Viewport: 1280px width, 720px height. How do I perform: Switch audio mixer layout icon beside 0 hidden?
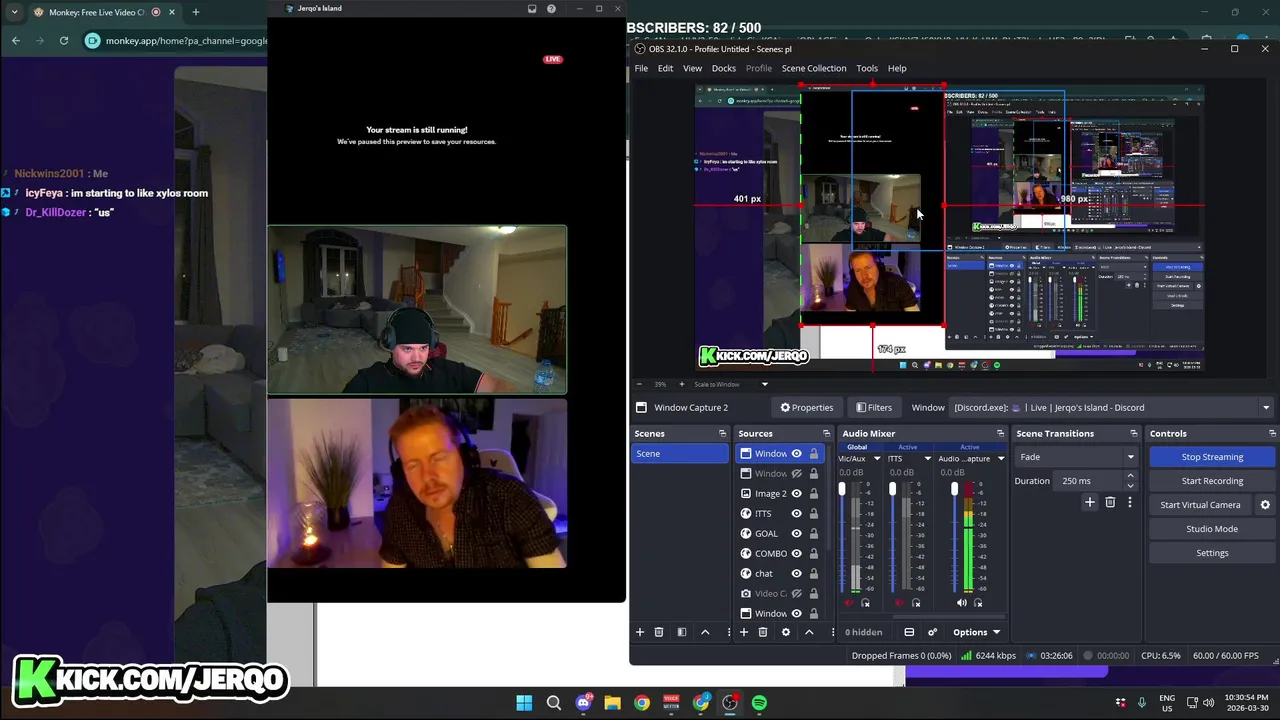[x=909, y=632]
